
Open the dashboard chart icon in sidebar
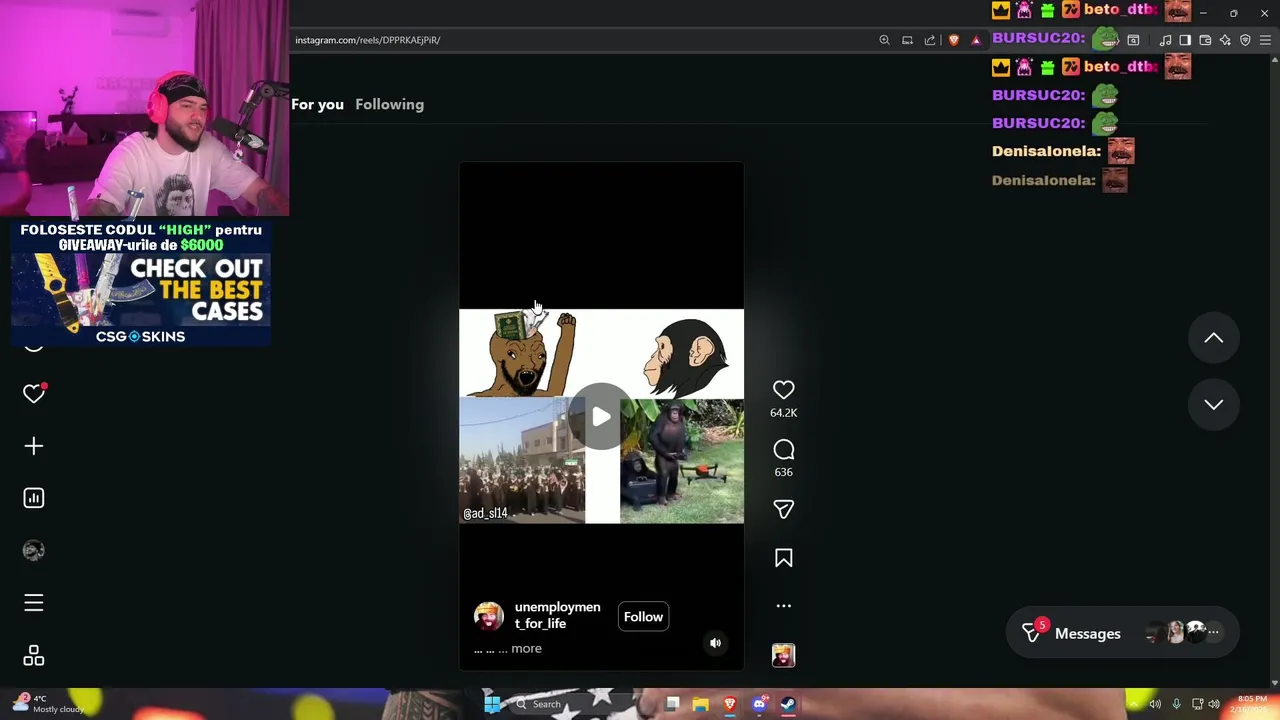pyautogui.click(x=34, y=498)
